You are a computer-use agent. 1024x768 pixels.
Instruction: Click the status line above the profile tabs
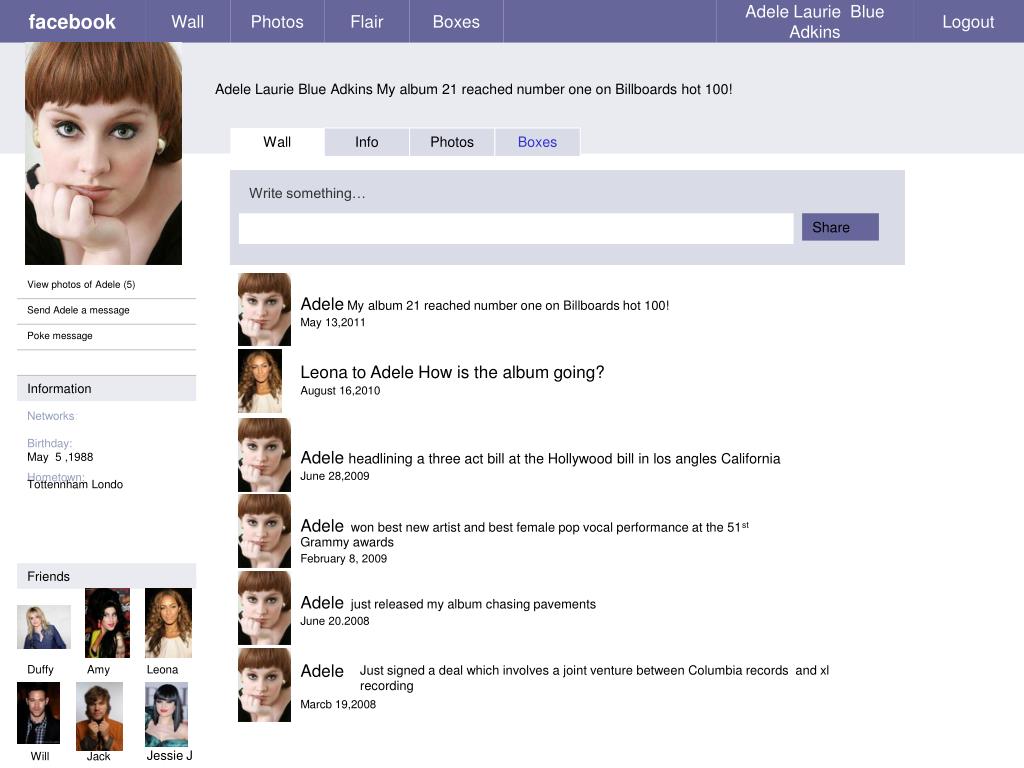coord(473,89)
